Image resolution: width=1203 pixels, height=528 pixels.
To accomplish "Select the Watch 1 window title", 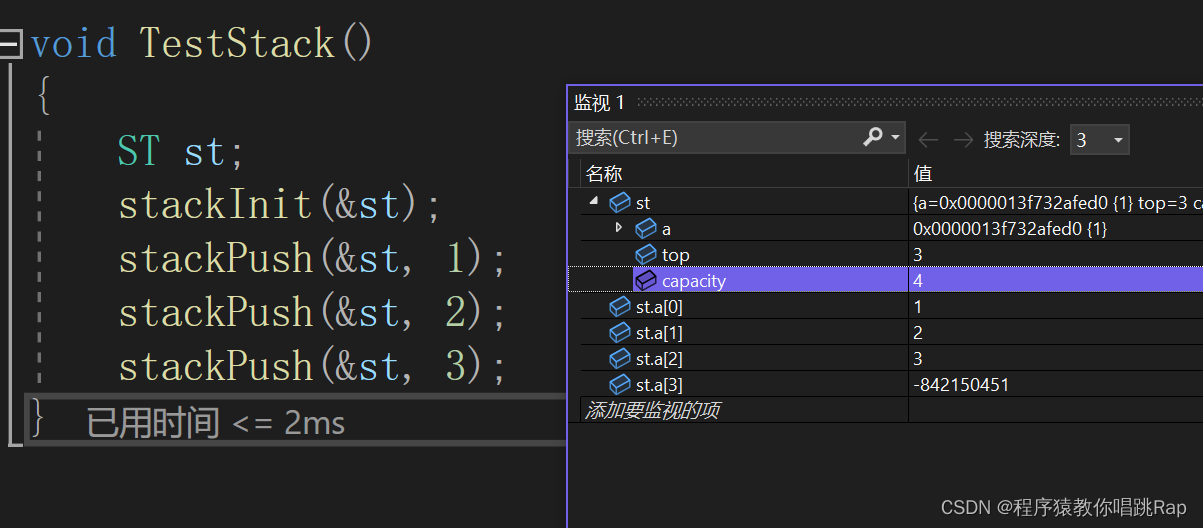I will coord(599,102).
